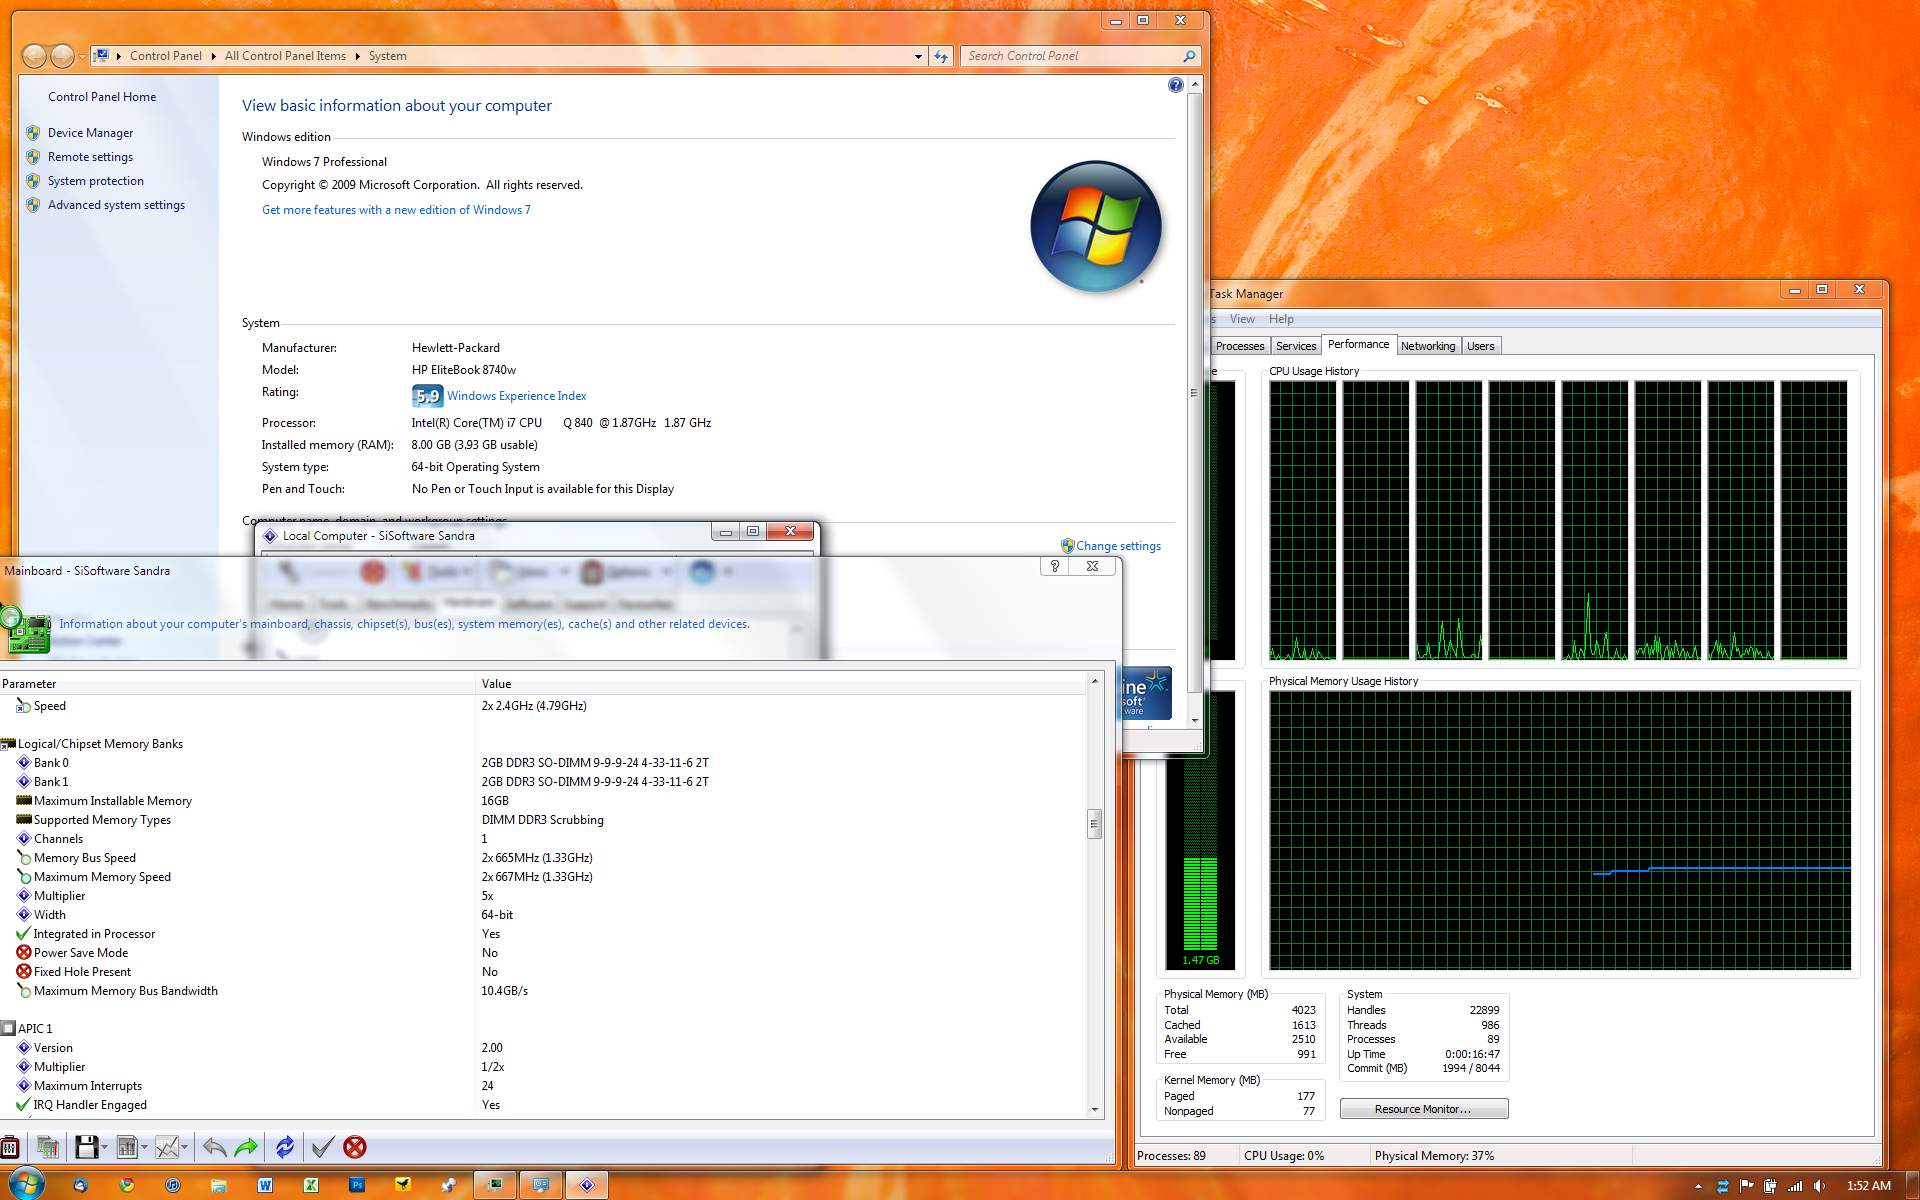The width and height of the screenshot is (1920, 1200).
Task: Click the help question mark in Mainboard window
Action: pos(1055,566)
